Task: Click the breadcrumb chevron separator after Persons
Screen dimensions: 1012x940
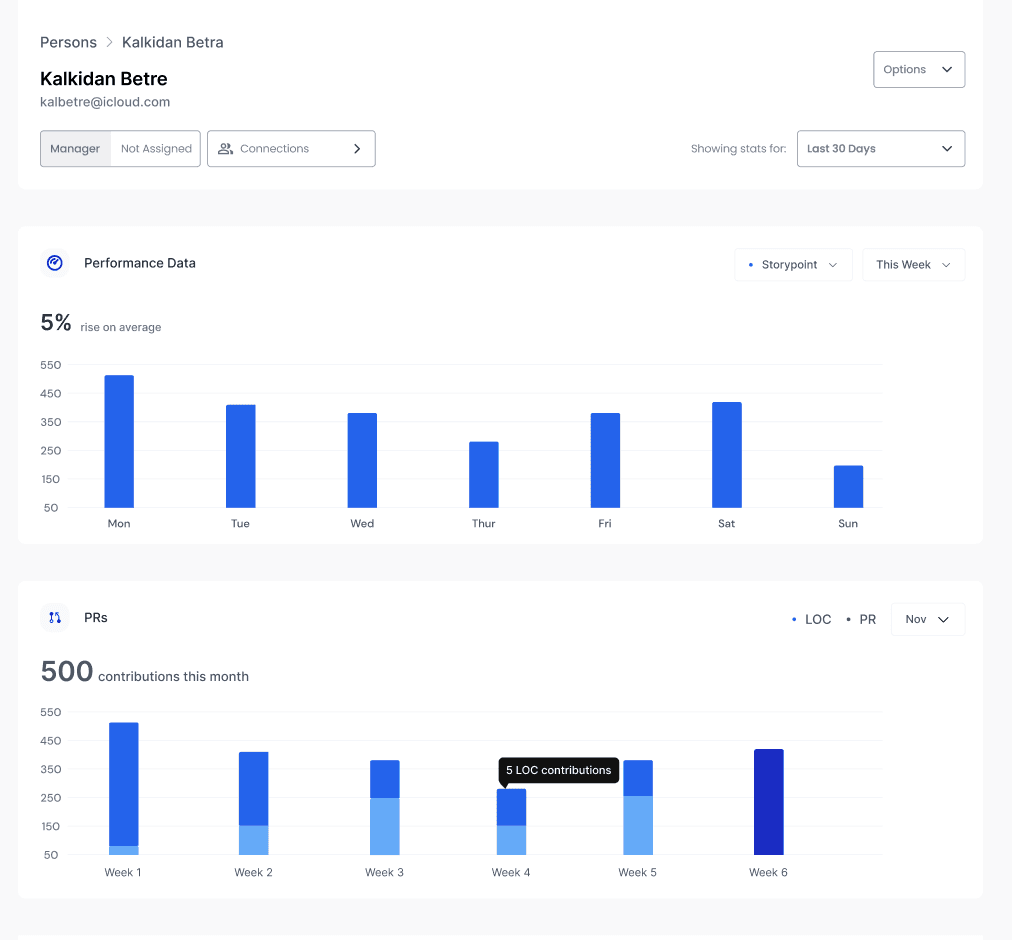Action: [110, 43]
